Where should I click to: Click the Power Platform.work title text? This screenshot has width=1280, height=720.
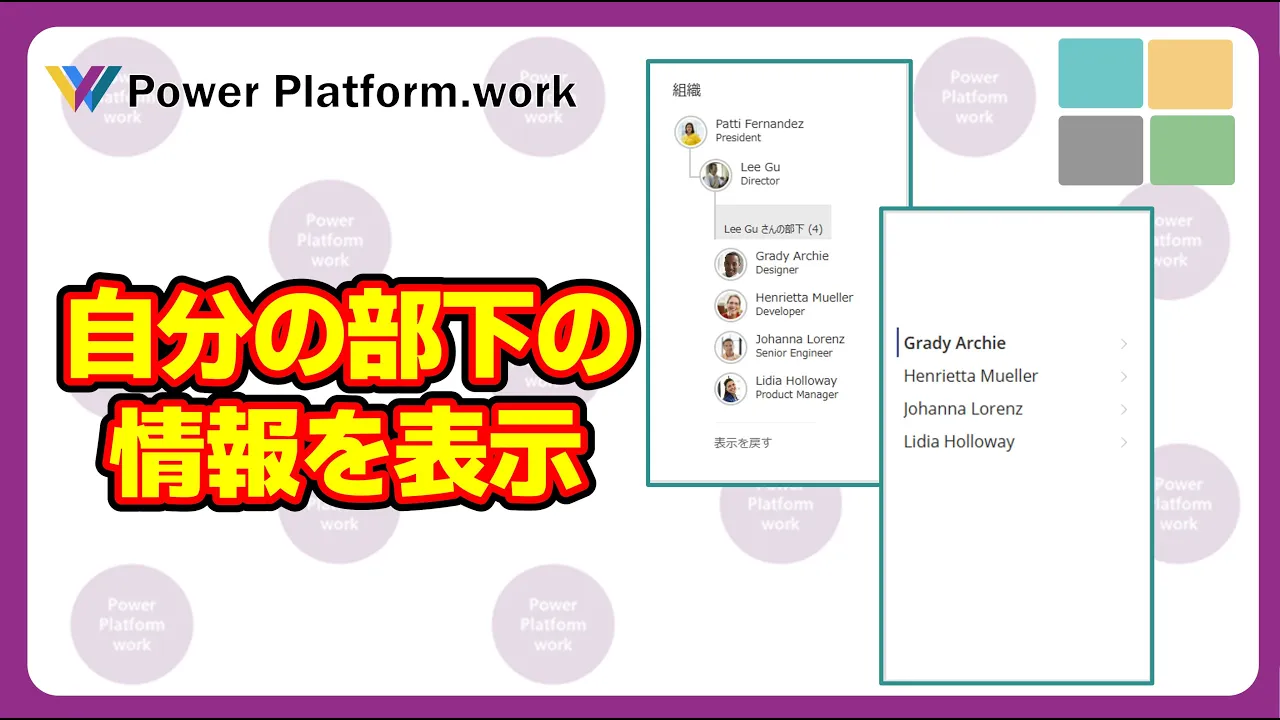click(x=352, y=92)
